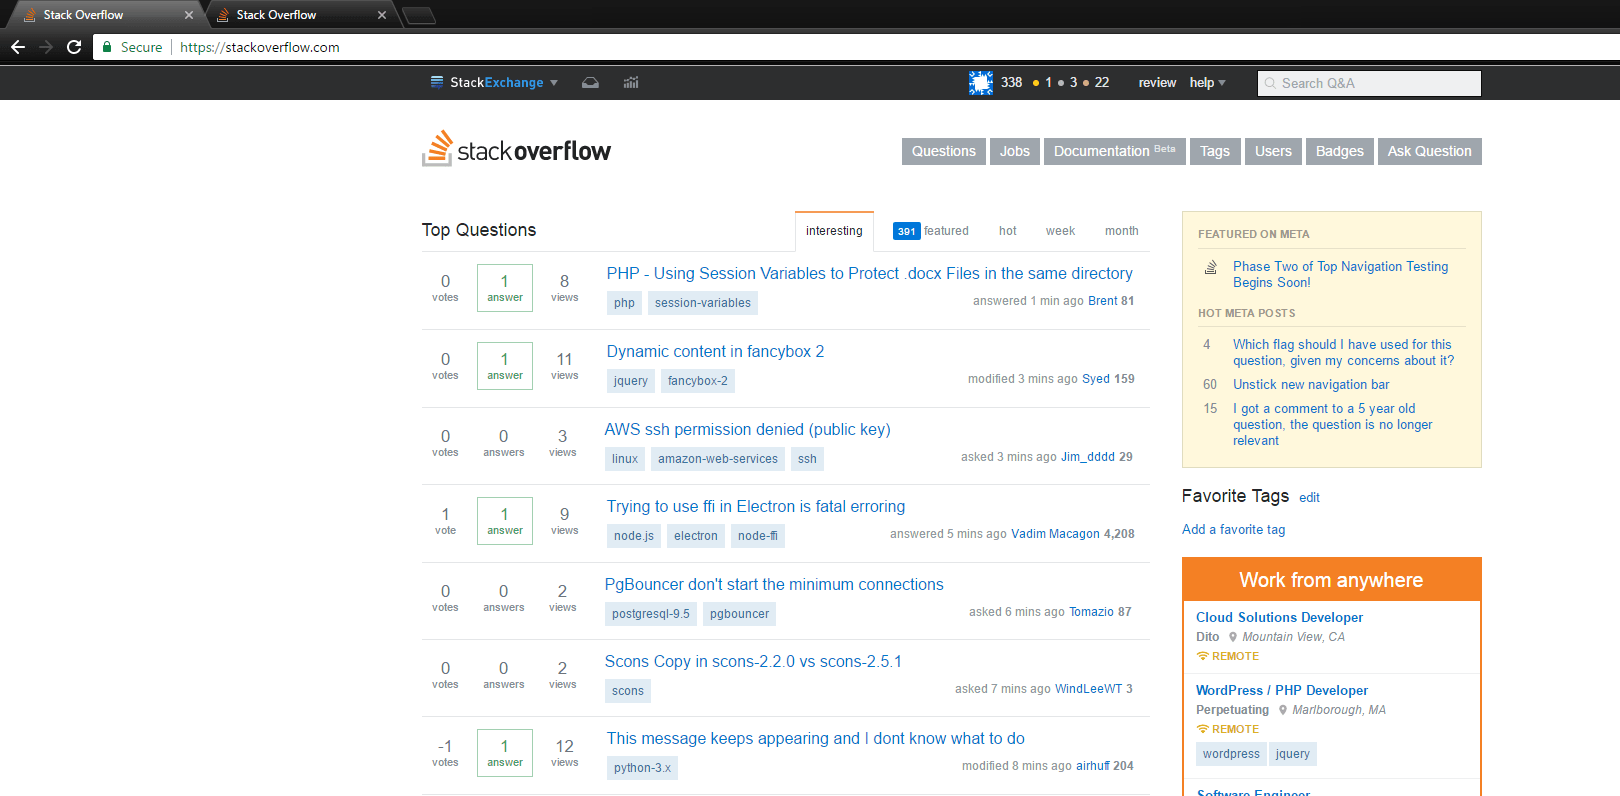Click the node-ffi tag
The width and height of the screenshot is (1620, 796).
pyautogui.click(x=758, y=536)
